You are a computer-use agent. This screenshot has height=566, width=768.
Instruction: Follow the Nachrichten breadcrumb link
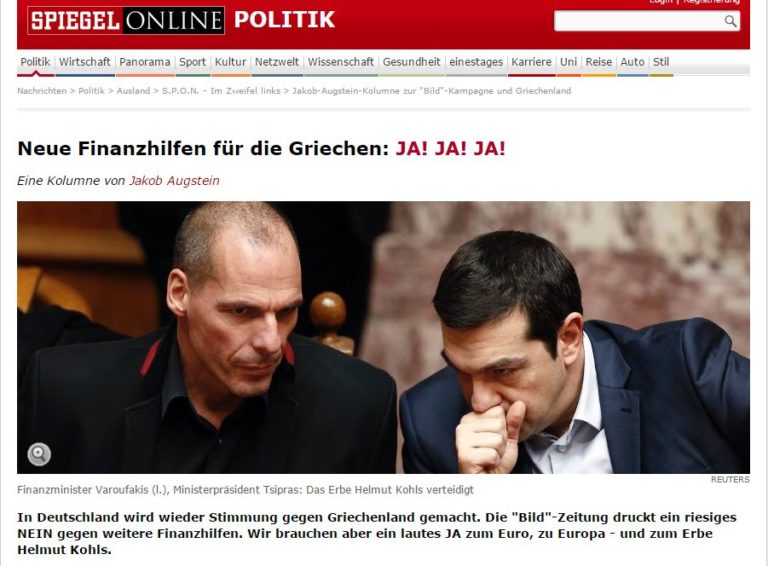point(42,91)
